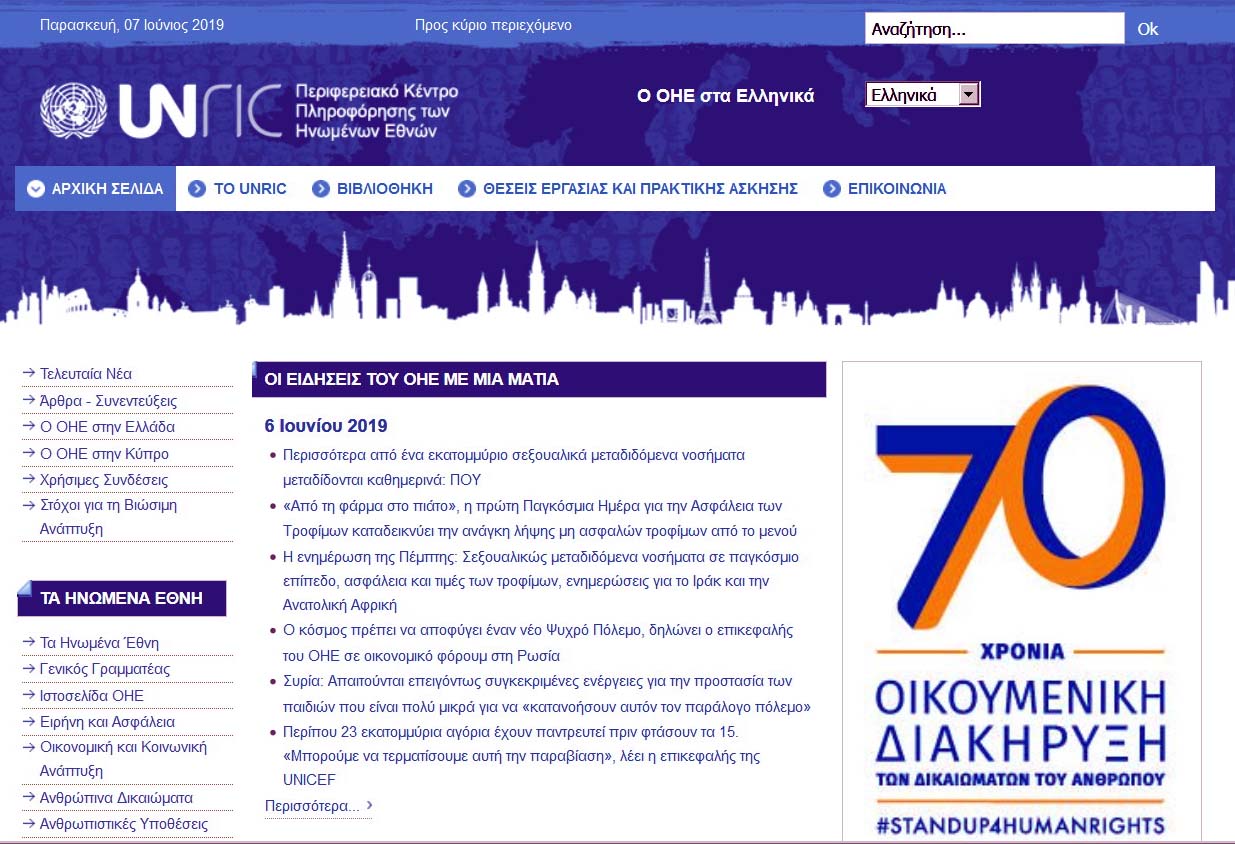The width and height of the screenshot is (1235, 844).
Task: Click Περισσότερα... more news link
Action: [312, 805]
